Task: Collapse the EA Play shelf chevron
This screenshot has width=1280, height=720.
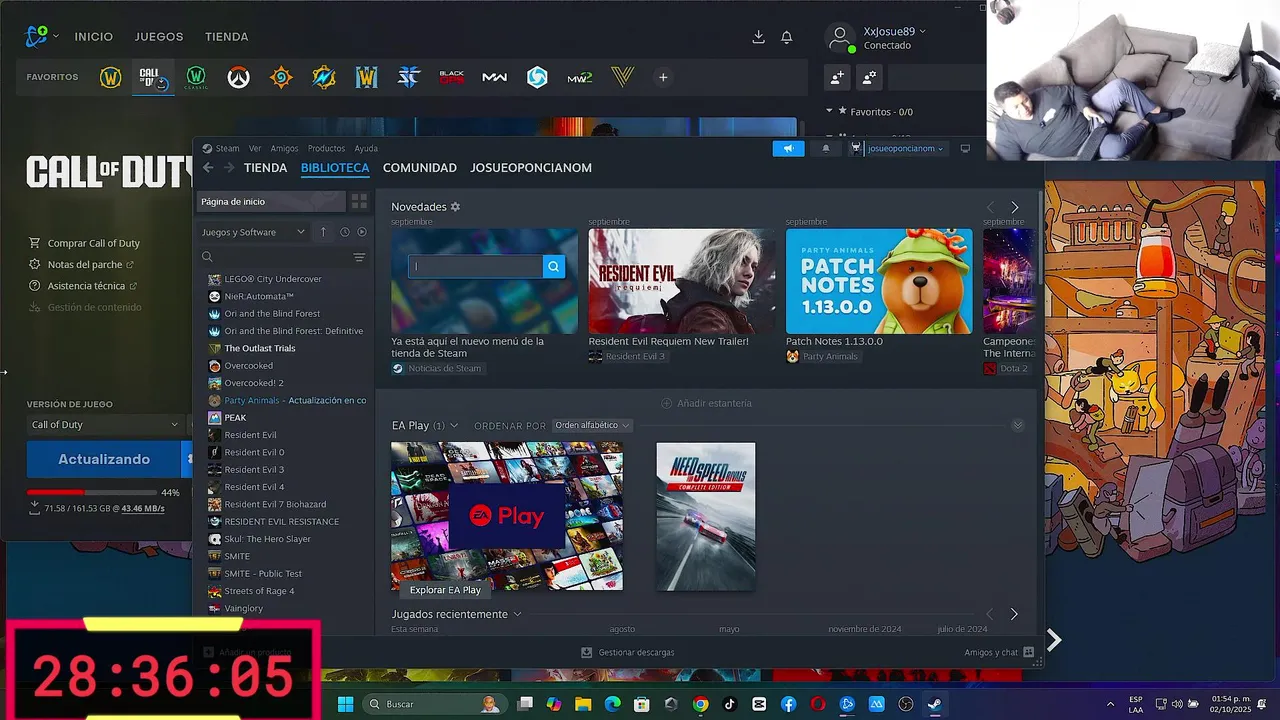Action: click(1018, 426)
